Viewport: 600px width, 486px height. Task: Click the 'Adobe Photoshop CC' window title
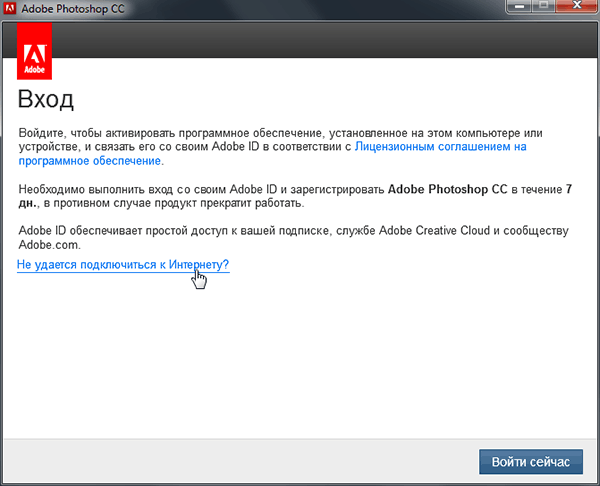tap(73, 8)
